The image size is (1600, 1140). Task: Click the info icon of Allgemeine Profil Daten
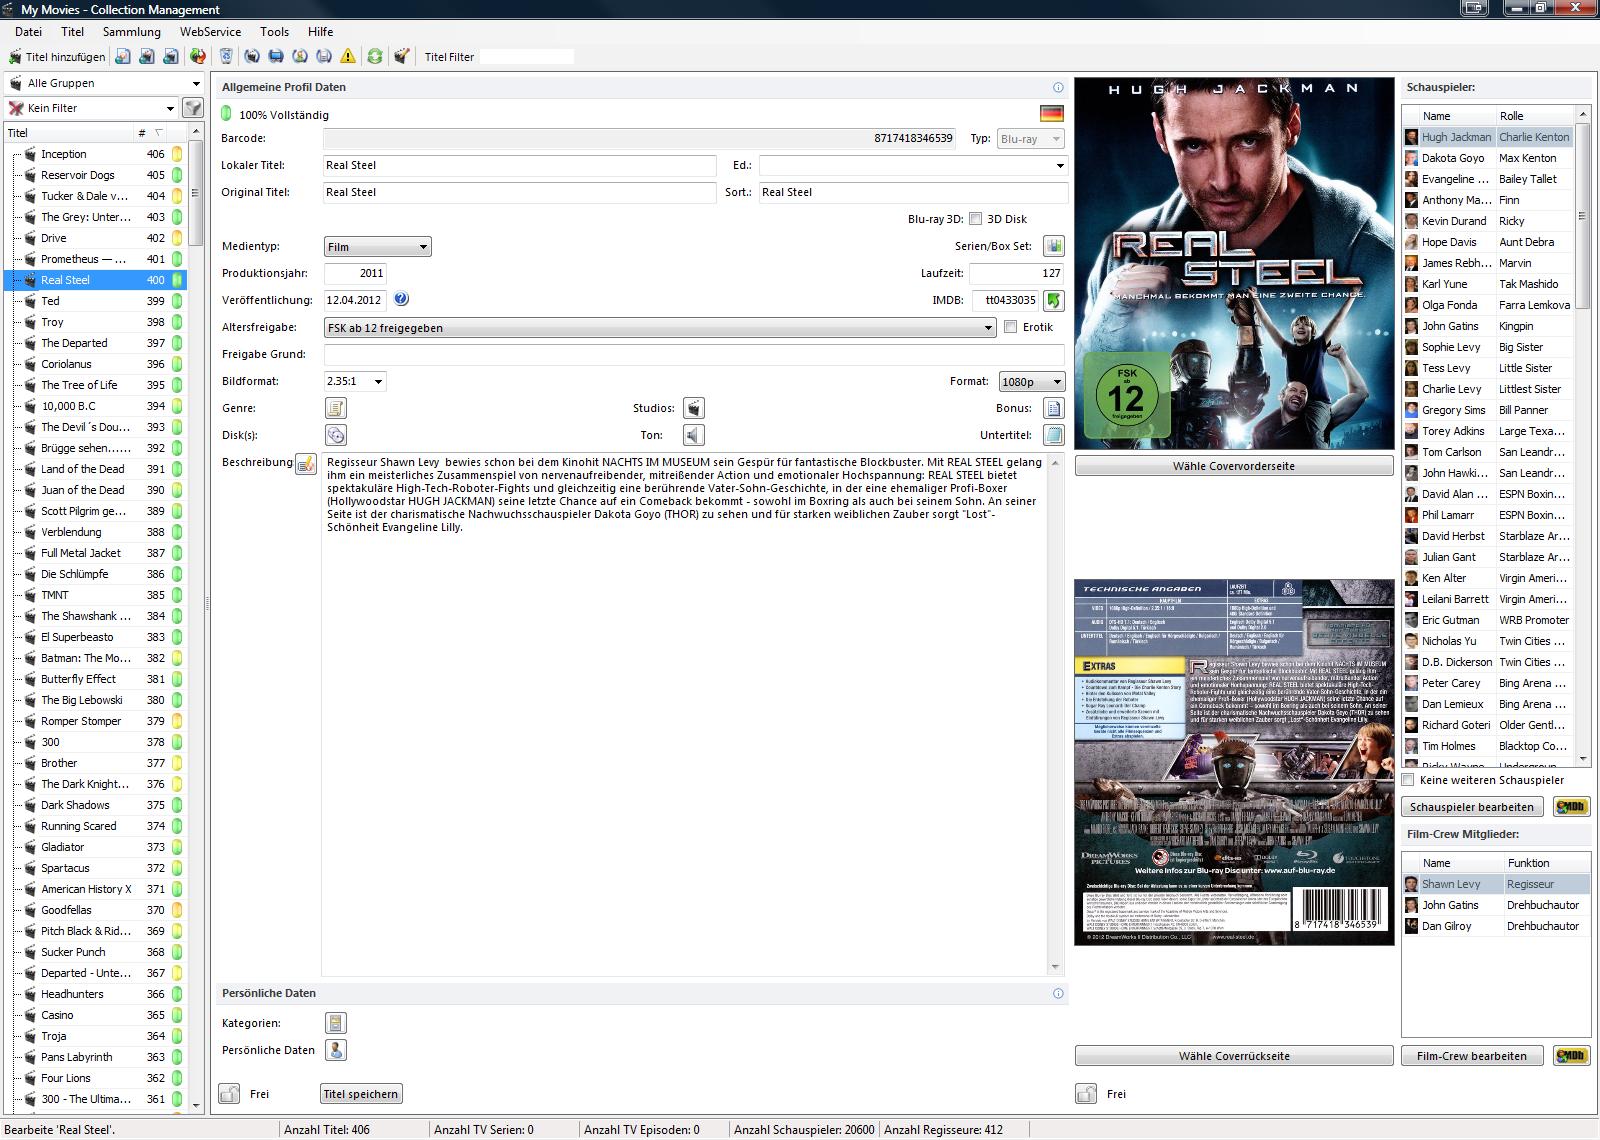(x=1058, y=88)
